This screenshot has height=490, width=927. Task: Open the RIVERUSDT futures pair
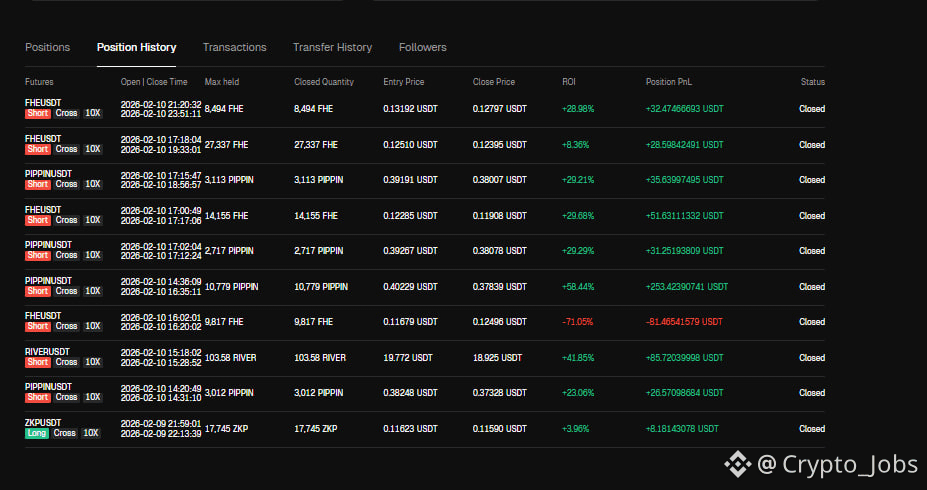(48, 351)
